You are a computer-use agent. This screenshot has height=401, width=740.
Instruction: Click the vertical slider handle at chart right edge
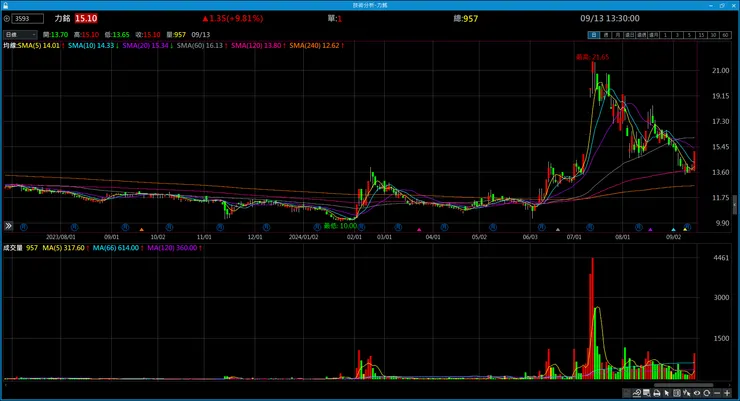click(x=734, y=204)
